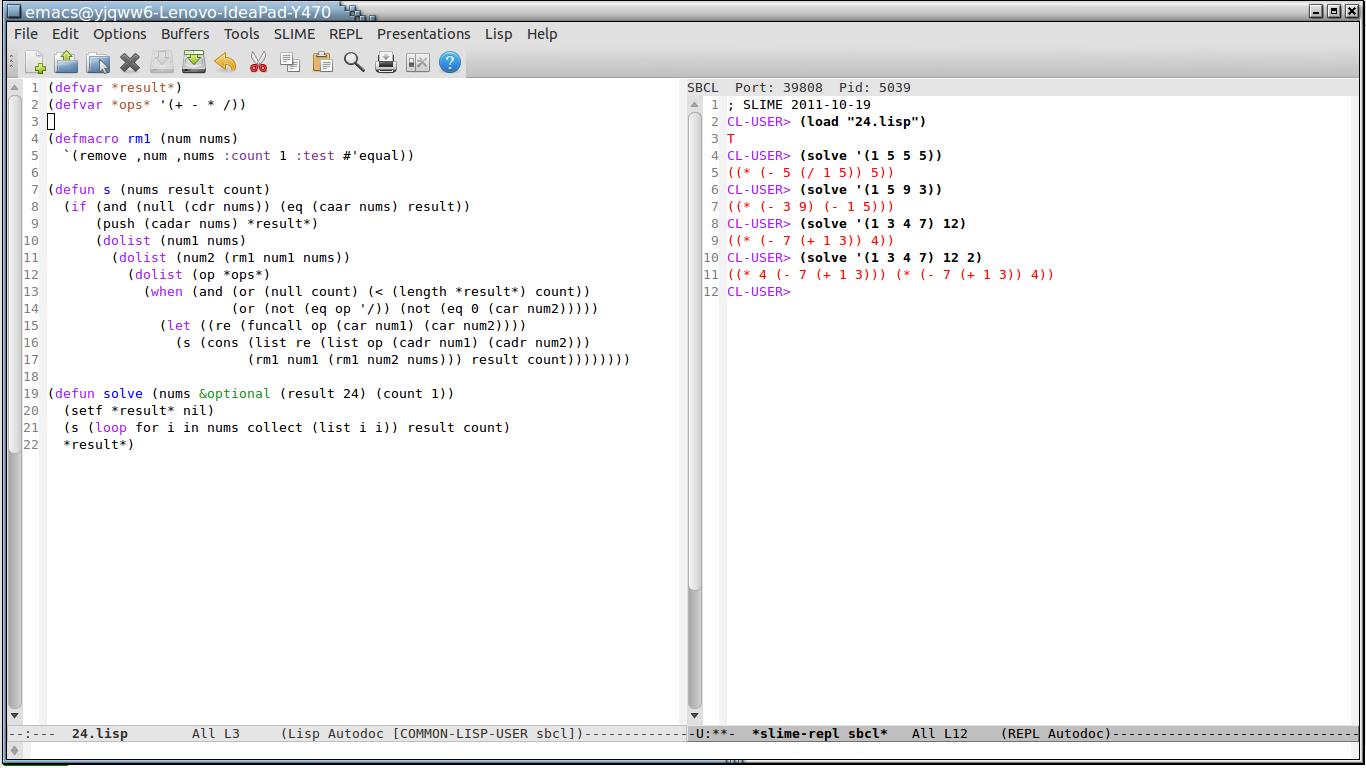Screen dimensions: 1366x768
Task: Click scroll-up arrow of 24.lisp pane
Action: [15, 89]
